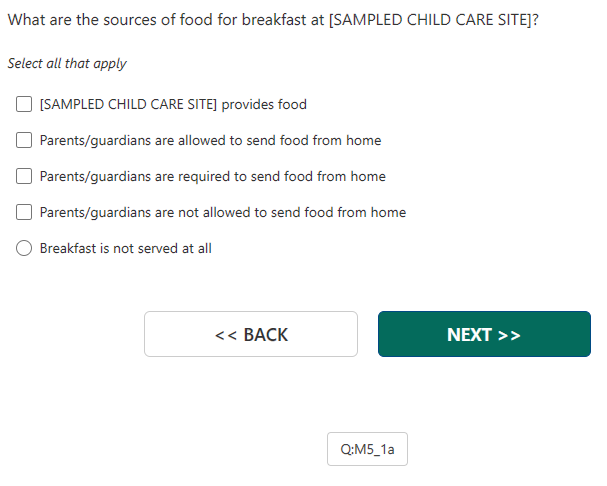This screenshot has height=486, width=607.
Task: Go back with the << BACK button
Action: click(x=251, y=334)
